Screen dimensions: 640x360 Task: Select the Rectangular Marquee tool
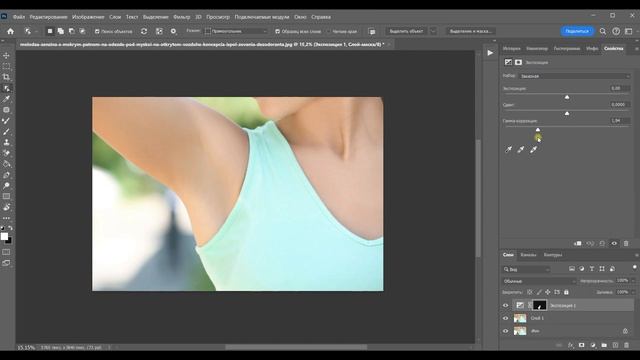coord(6,66)
